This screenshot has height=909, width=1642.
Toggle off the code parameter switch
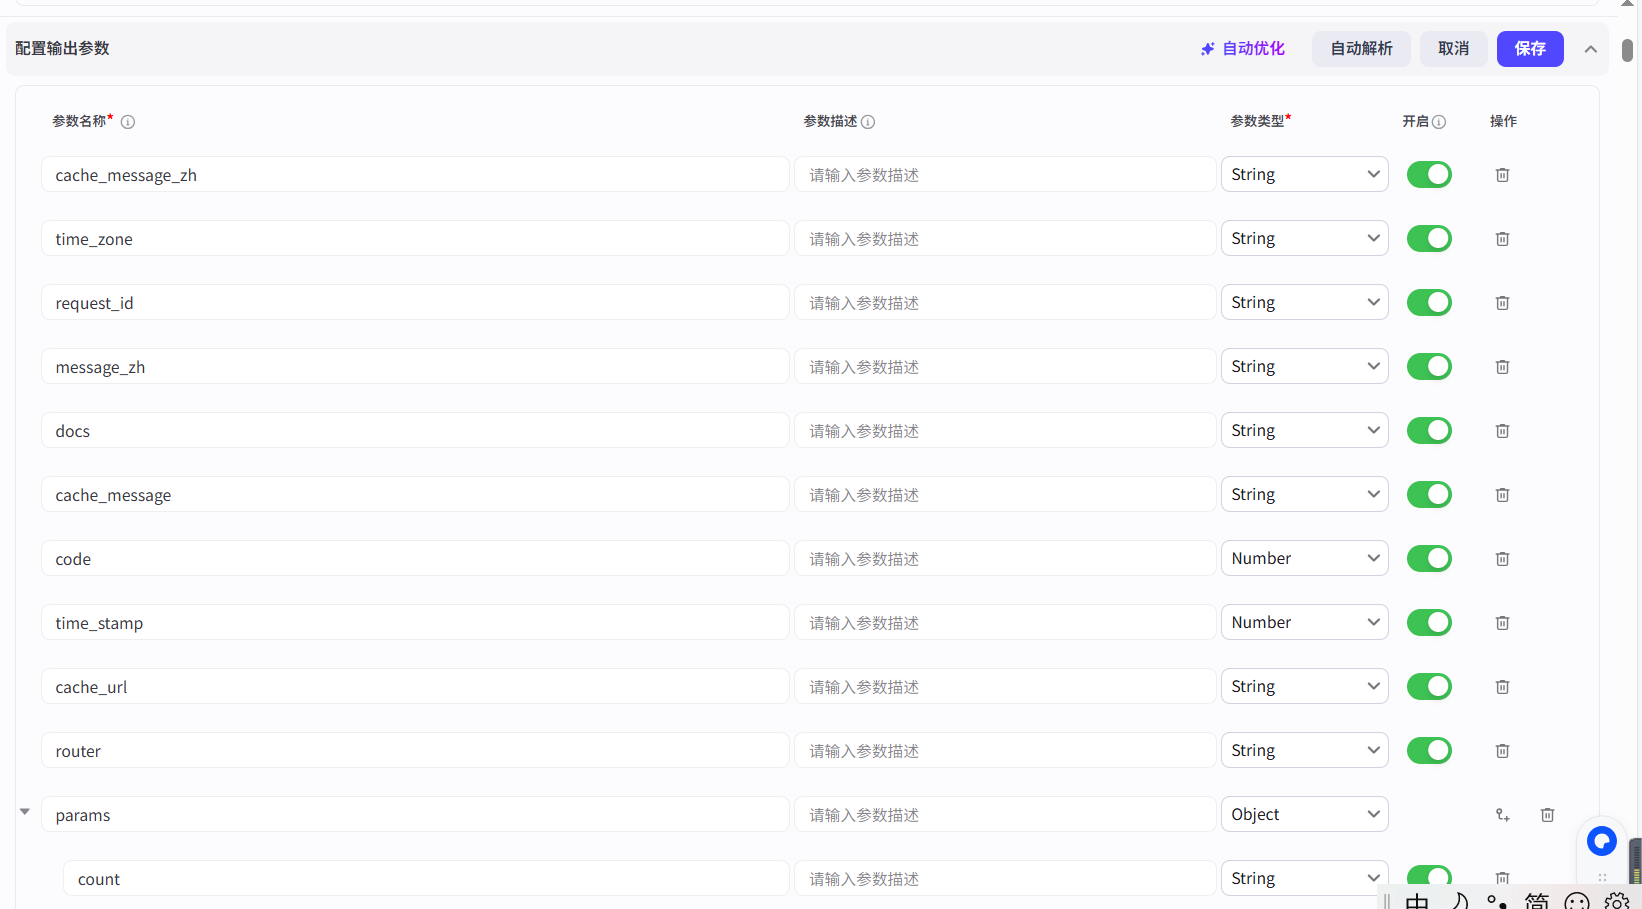(1428, 559)
